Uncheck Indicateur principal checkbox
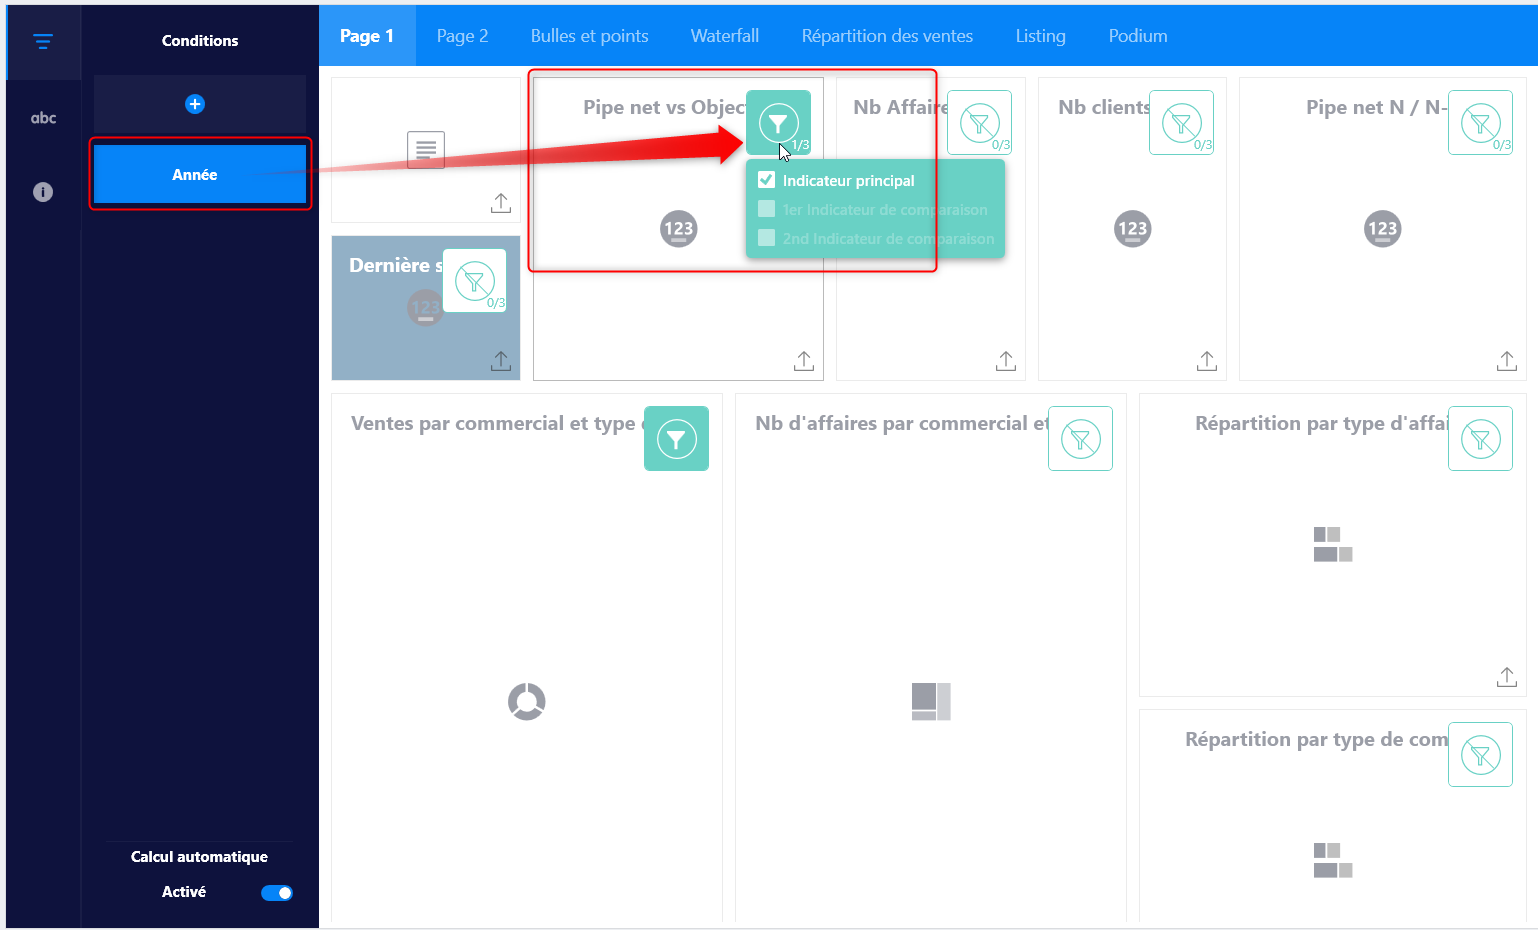This screenshot has width=1538, height=930. click(x=767, y=180)
